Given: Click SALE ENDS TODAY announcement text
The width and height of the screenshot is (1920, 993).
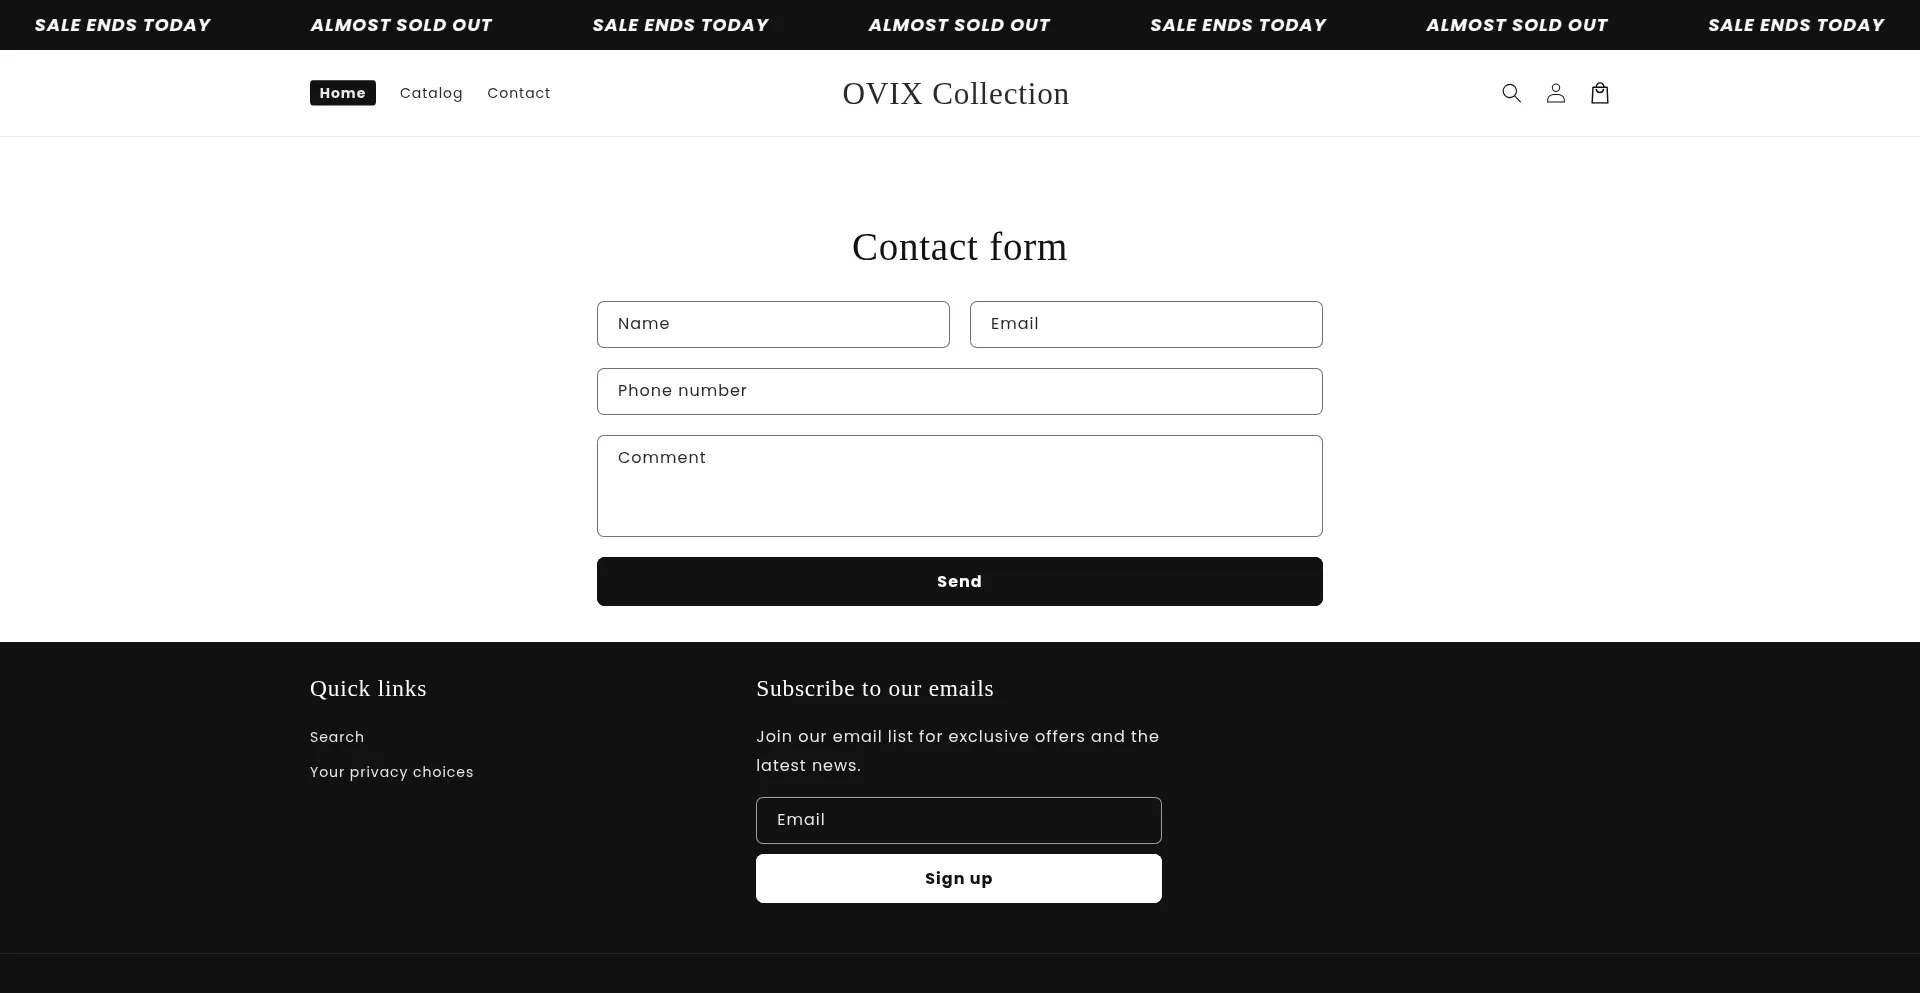Looking at the screenshot, I should 122,24.
